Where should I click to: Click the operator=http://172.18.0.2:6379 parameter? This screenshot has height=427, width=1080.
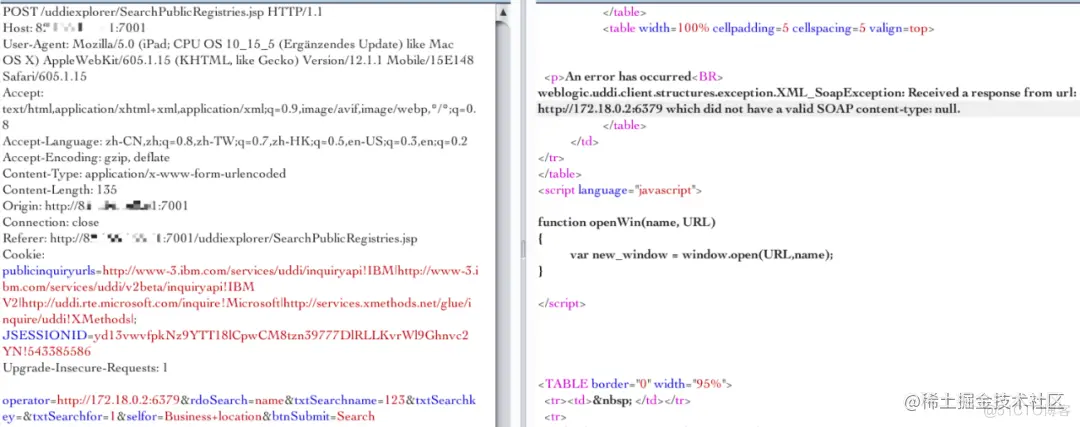[x=92, y=399]
